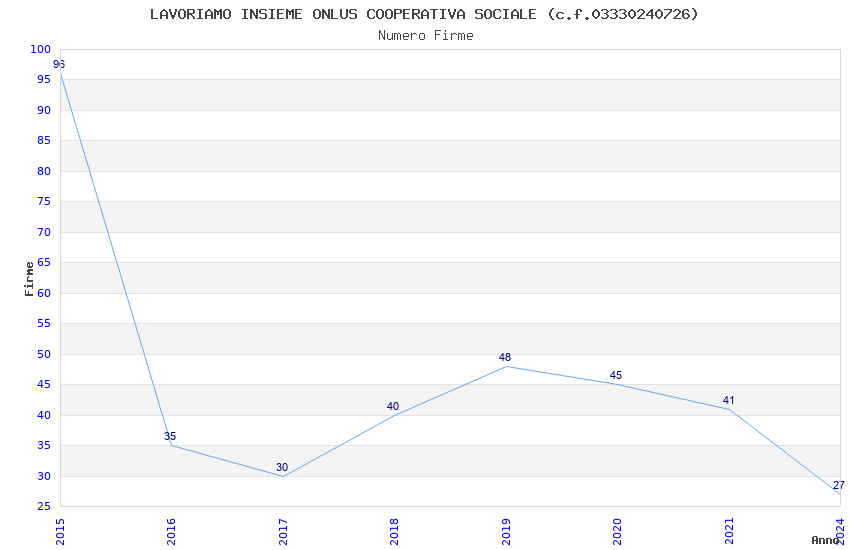Click the y-axis value 35
Screen dimensions: 850x550
(x=44, y=446)
